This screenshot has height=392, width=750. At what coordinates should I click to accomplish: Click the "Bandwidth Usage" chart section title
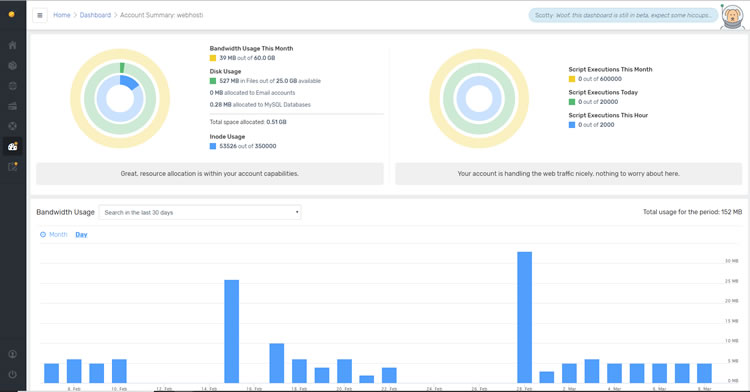pyautogui.click(x=66, y=212)
